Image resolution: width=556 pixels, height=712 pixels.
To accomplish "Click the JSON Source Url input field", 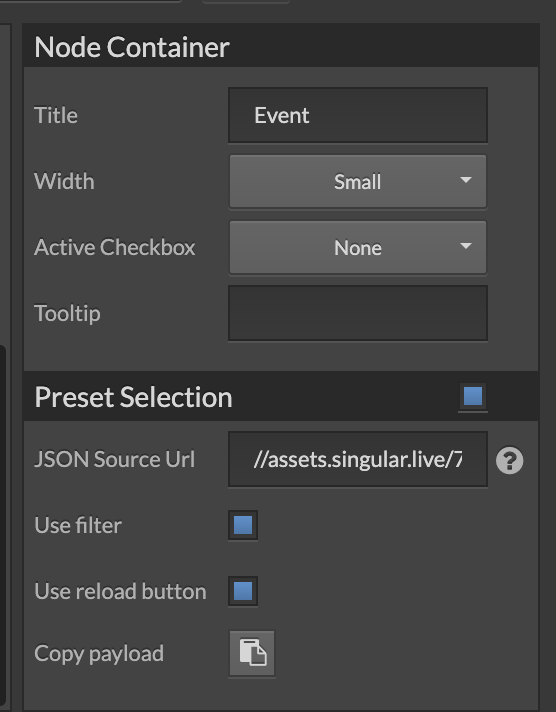I will 358,459.
